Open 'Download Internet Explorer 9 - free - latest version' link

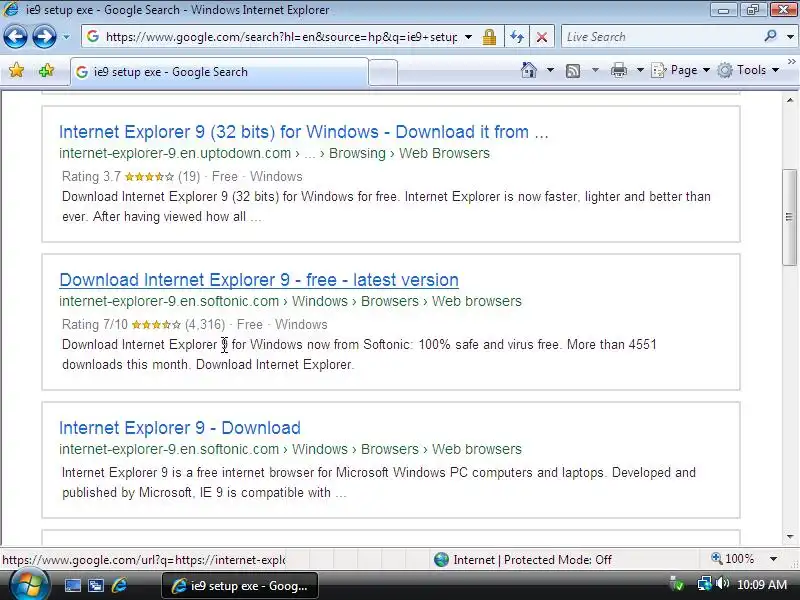259,280
